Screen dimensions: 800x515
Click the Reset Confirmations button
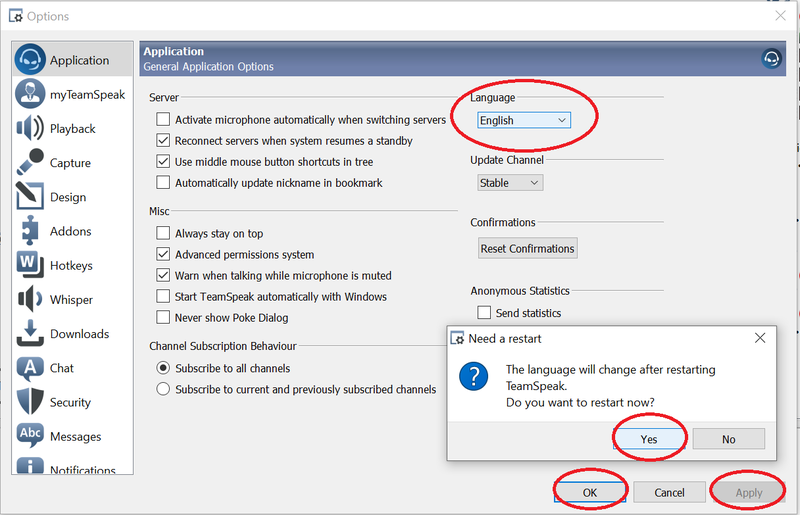(x=528, y=249)
